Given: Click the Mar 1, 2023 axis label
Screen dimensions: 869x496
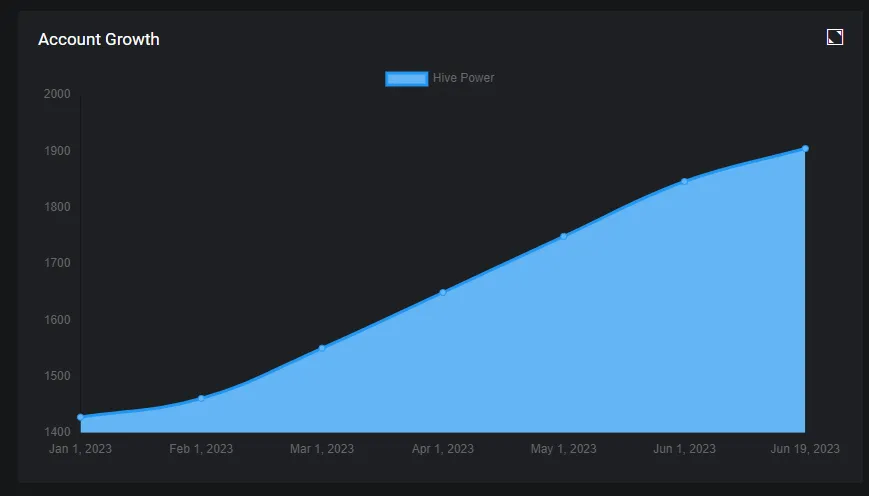Looking at the screenshot, I should [x=322, y=449].
